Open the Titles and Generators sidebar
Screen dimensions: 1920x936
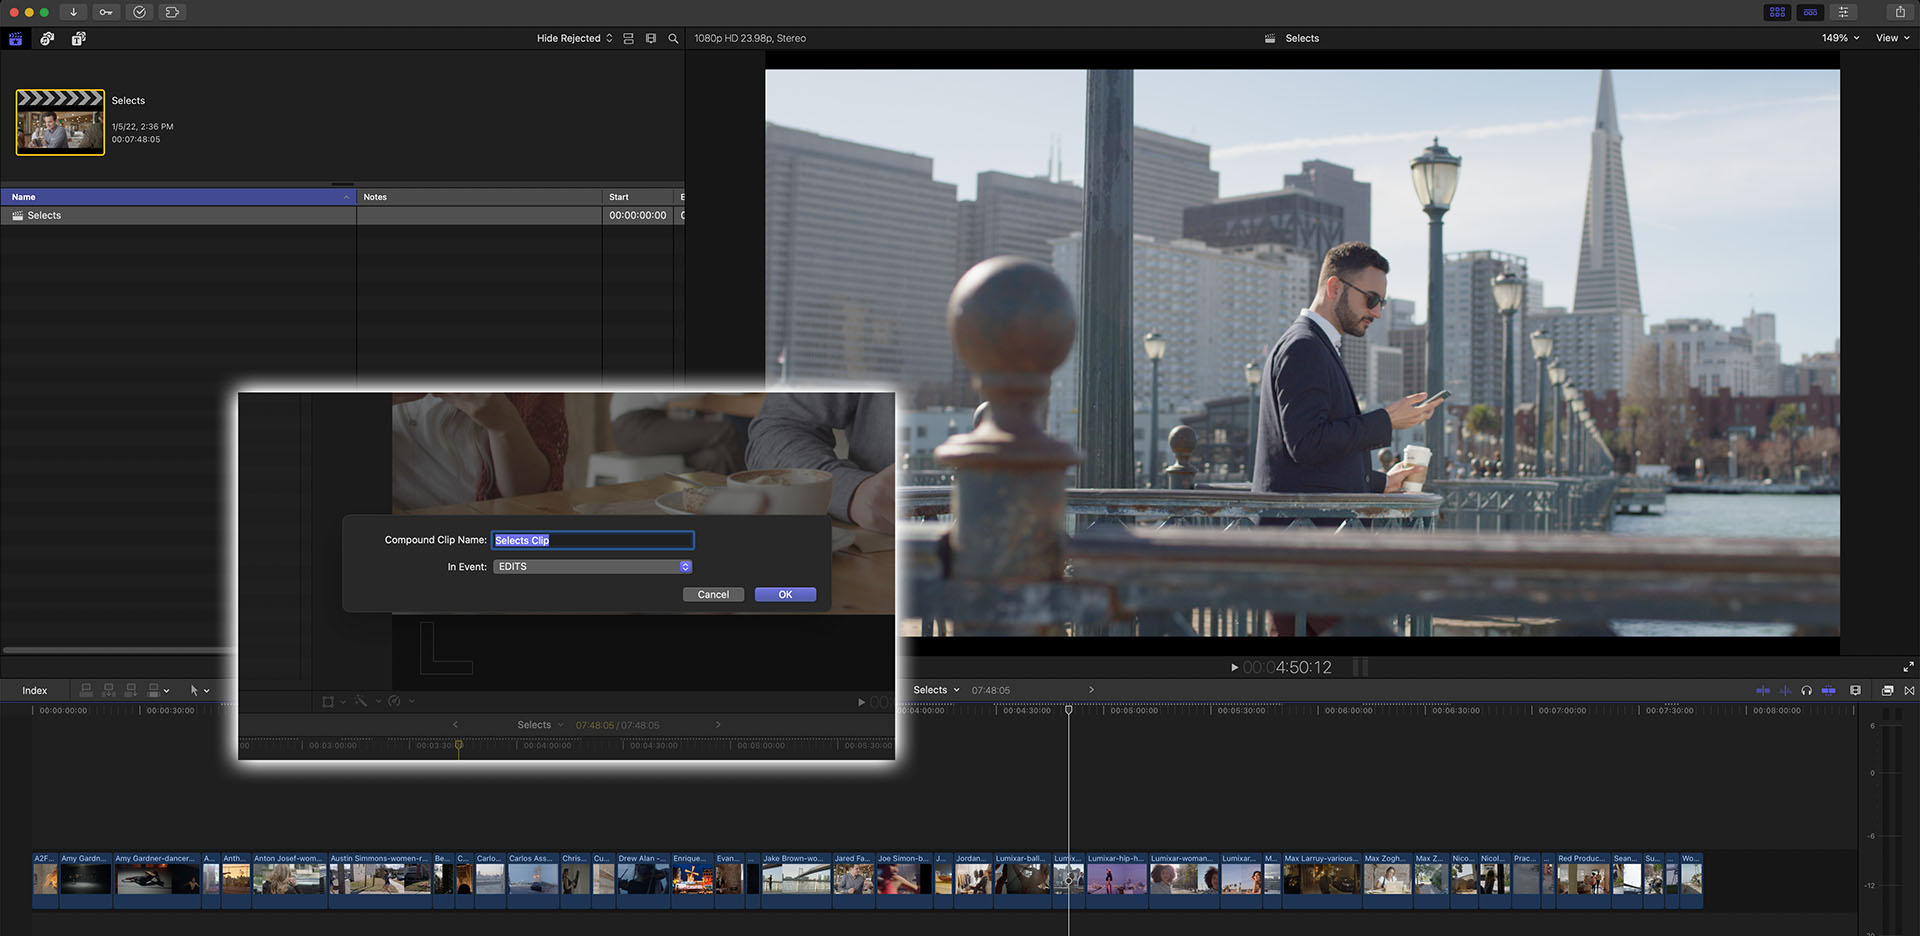[79, 38]
